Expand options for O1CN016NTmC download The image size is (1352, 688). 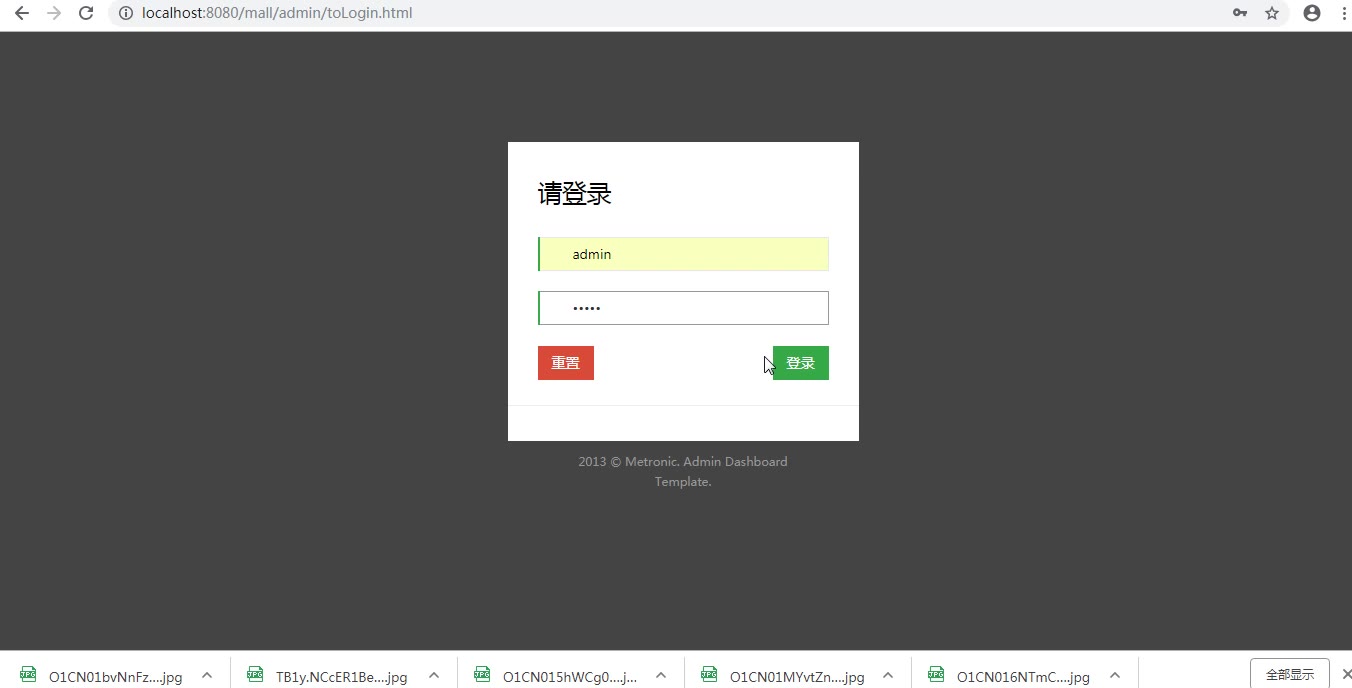pos(1115,676)
